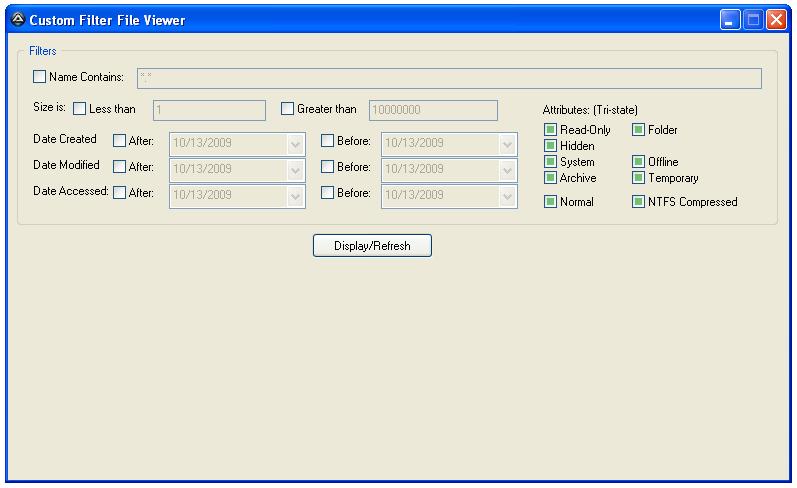Click the app icon in title bar
This screenshot has width=797, height=488.
click(16, 20)
